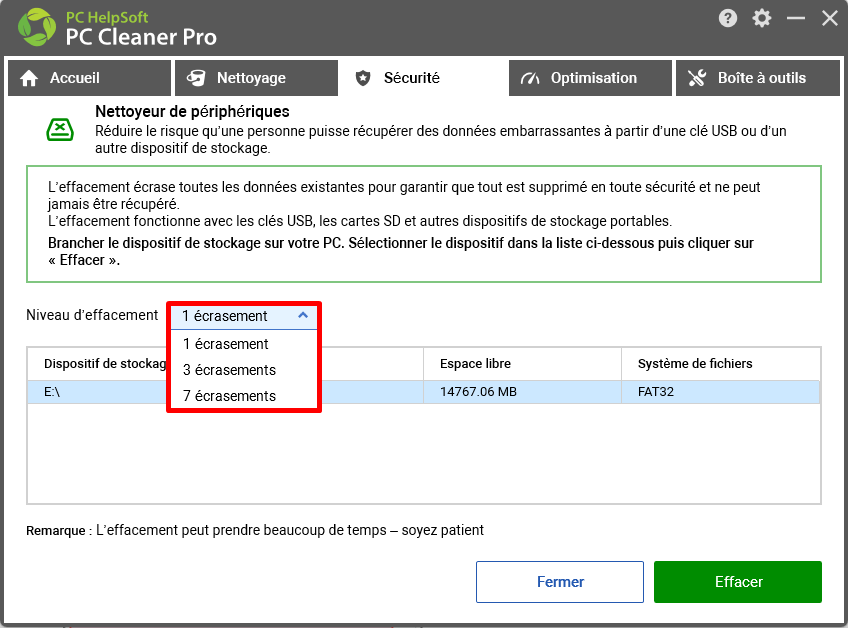The height and width of the screenshot is (628, 848).
Task: Click the 'Nettoyeur de périphériques' heading
Action: (192, 111)
